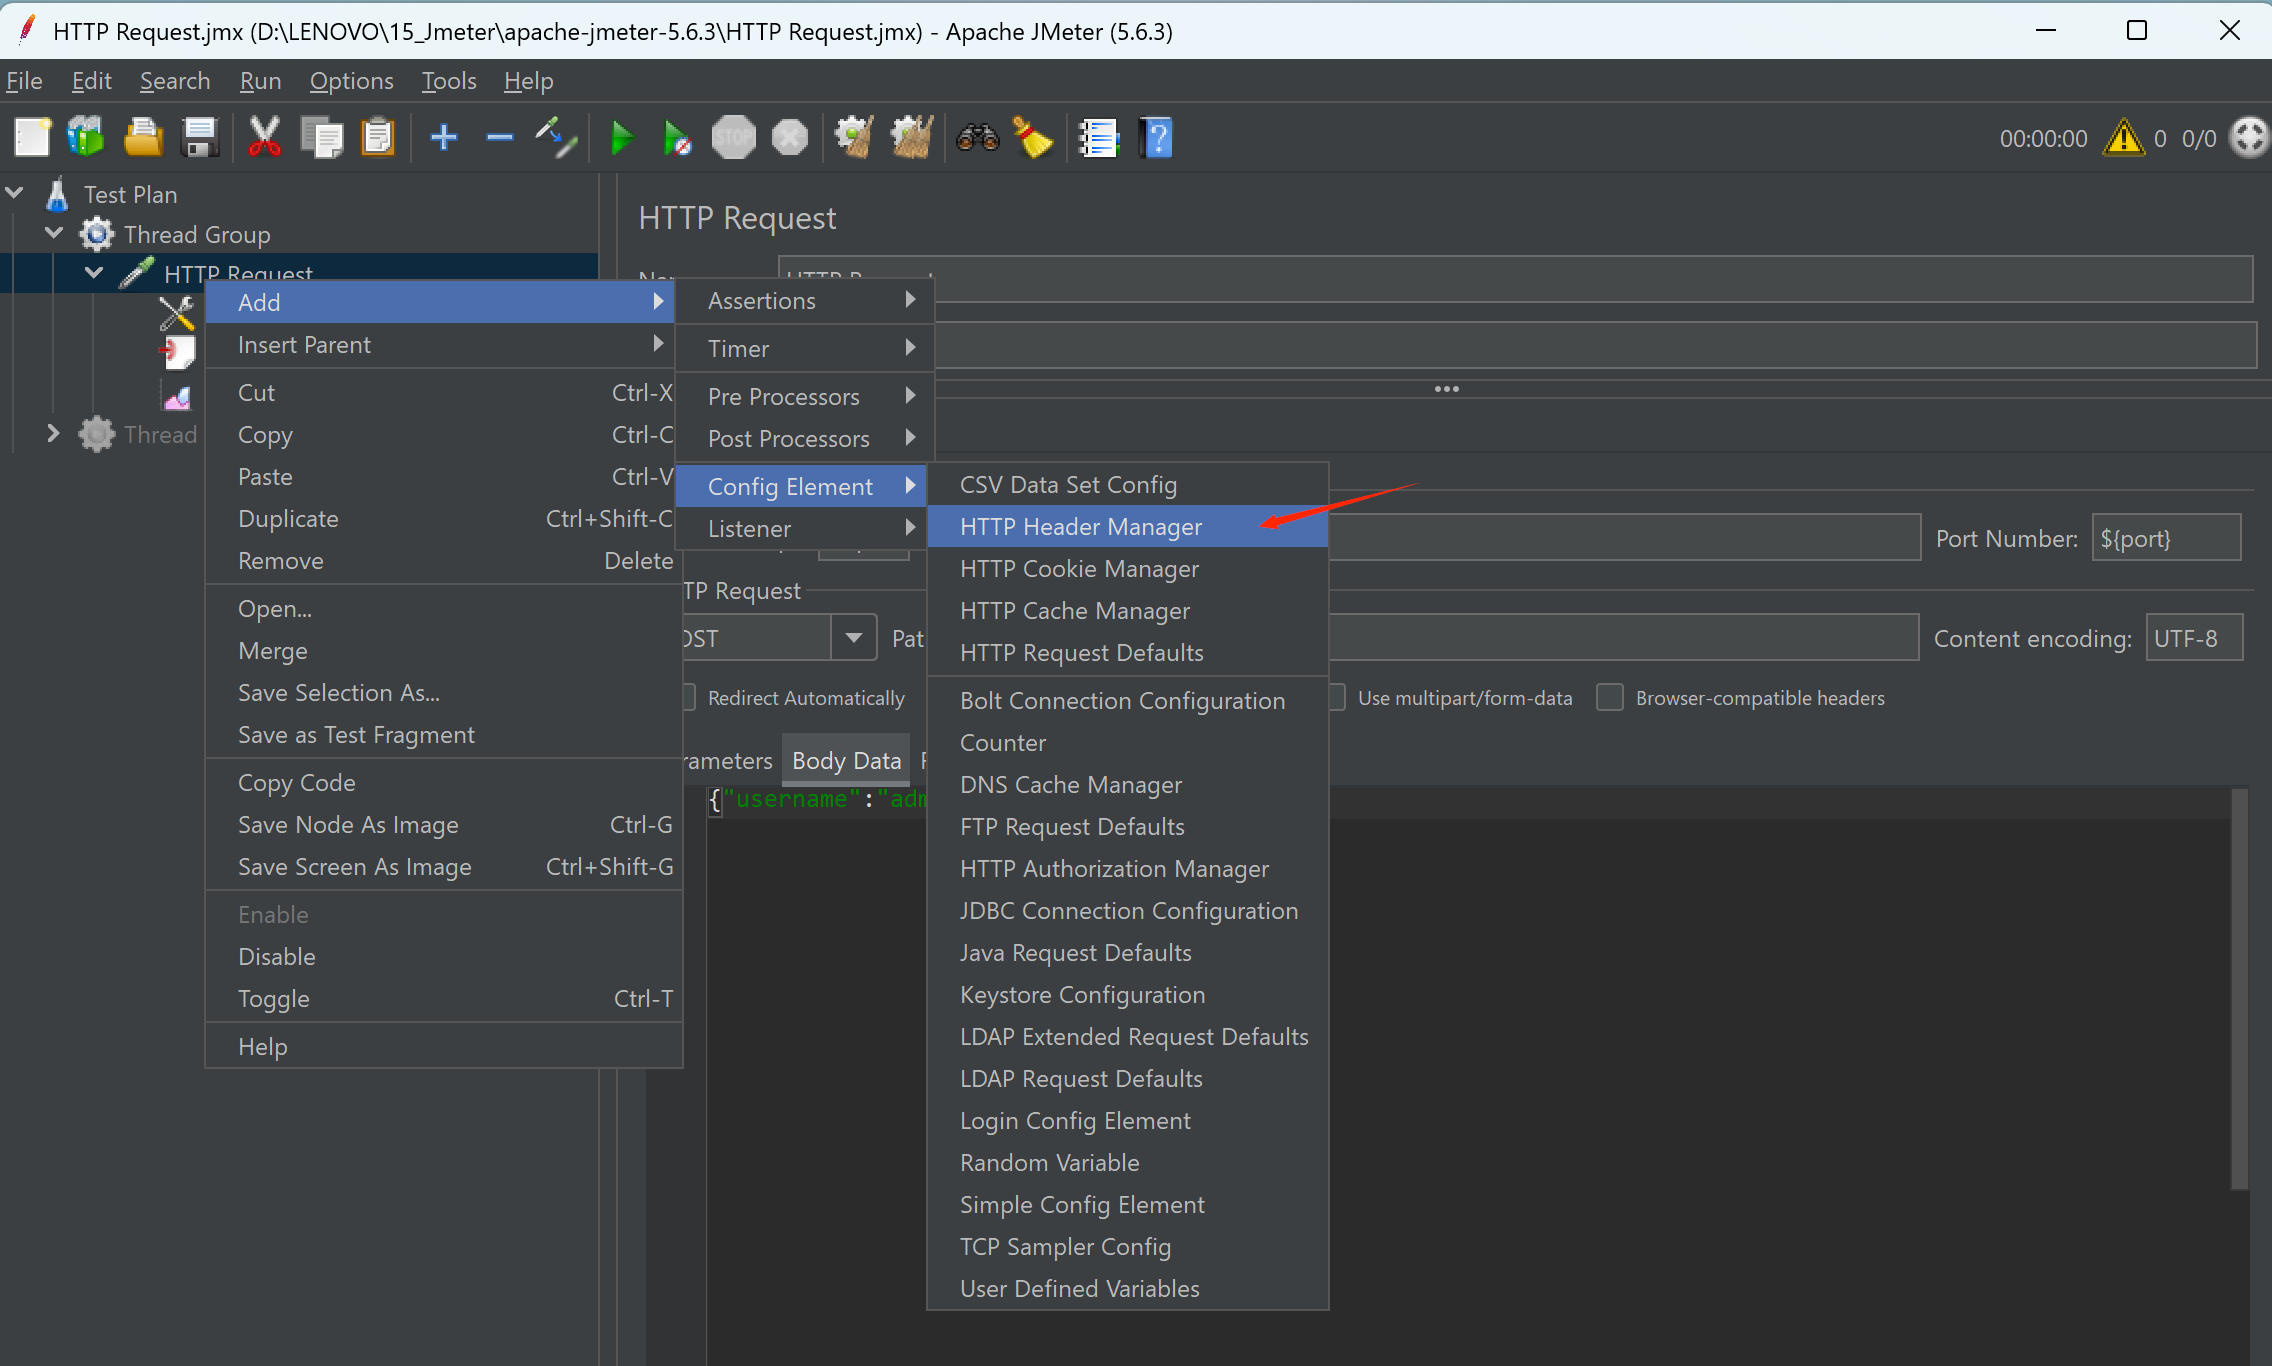Click the New test plan toolbar icon
2272x1366 pixels.
(x=32, y=138)
